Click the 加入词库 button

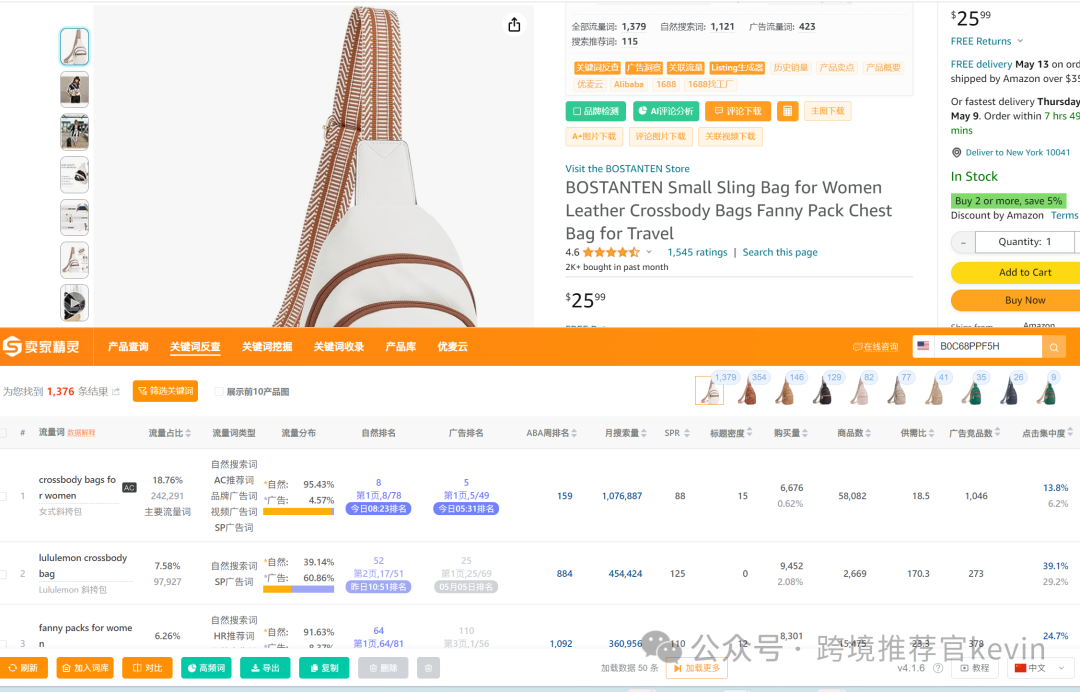(85, 668)
